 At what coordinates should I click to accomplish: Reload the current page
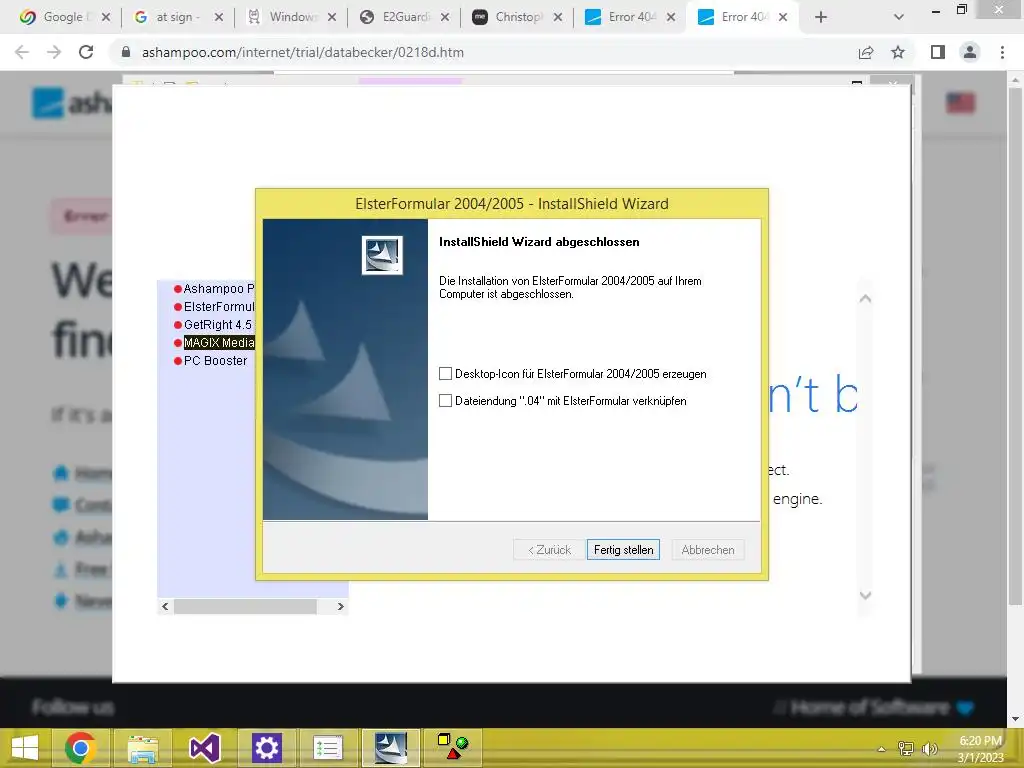[x=86, y=52]
